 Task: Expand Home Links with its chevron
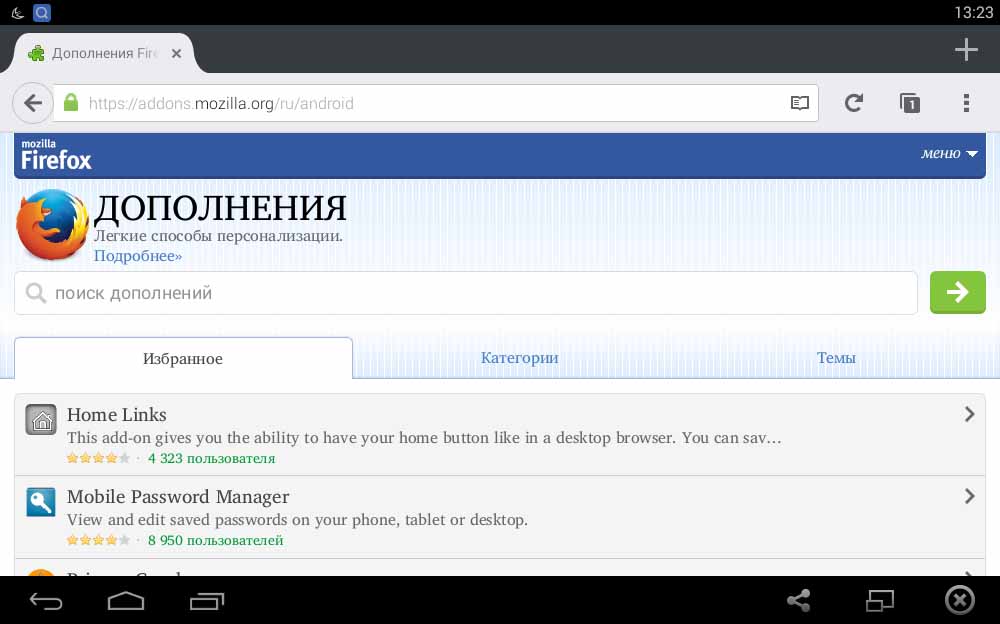coord(969,414)
